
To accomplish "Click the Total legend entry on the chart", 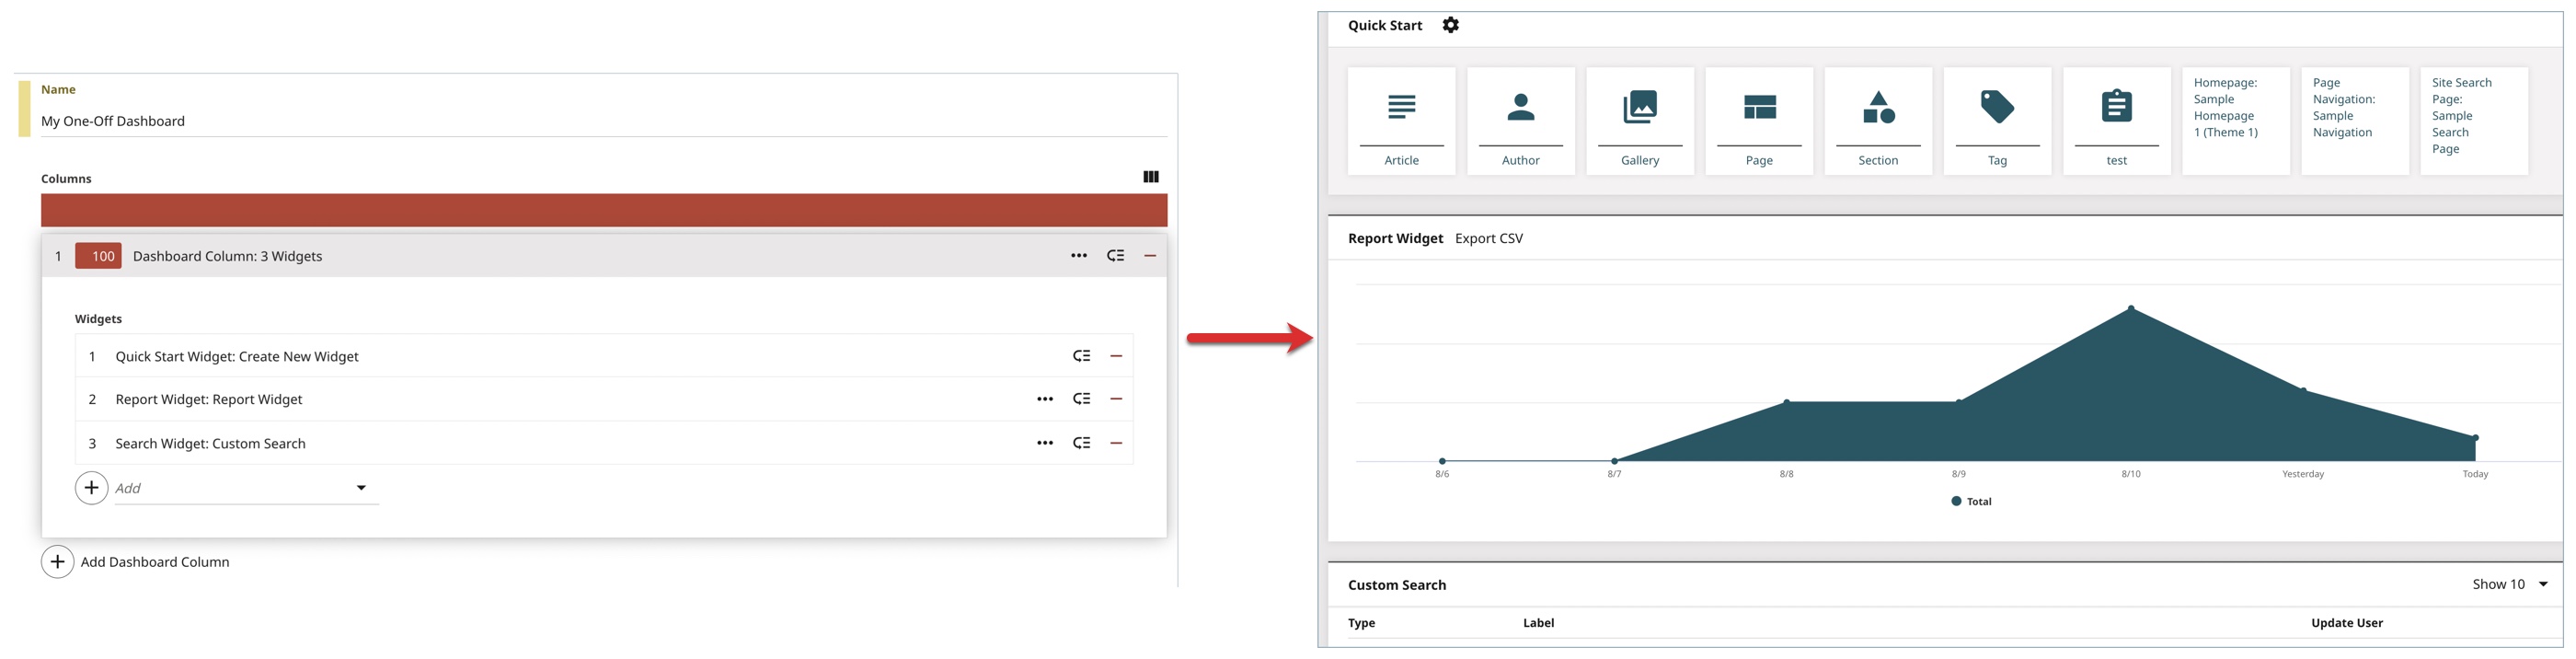I will [1970, 502].
